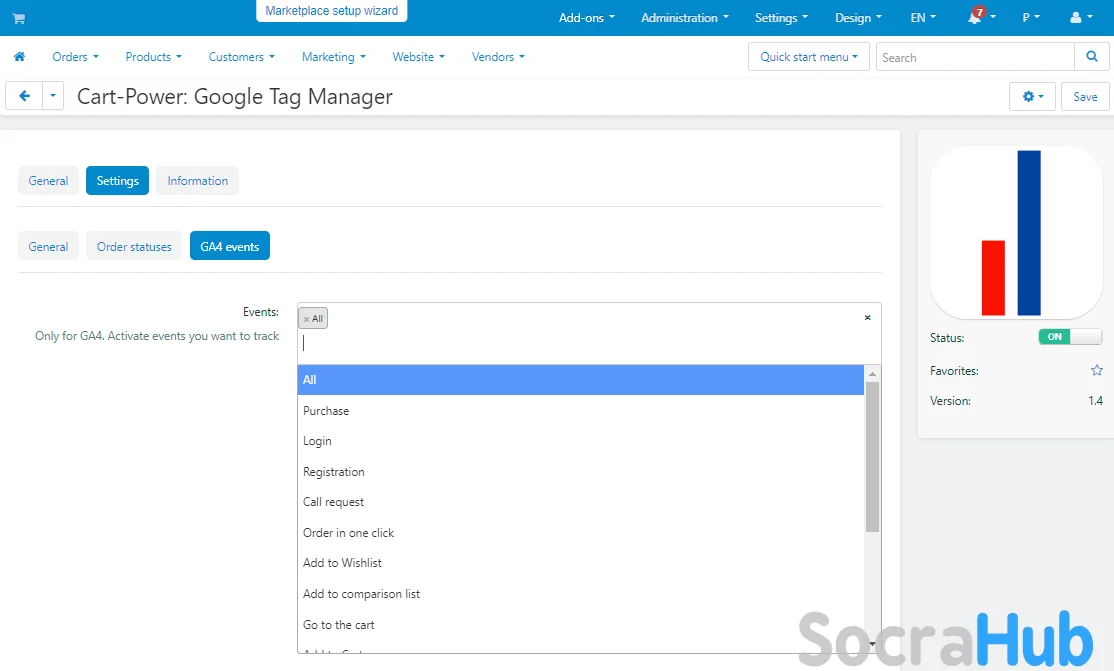Open the Quick start menu dropdown
The width and height of the screenshot is (1114, 671).
(x=808, y=57)
